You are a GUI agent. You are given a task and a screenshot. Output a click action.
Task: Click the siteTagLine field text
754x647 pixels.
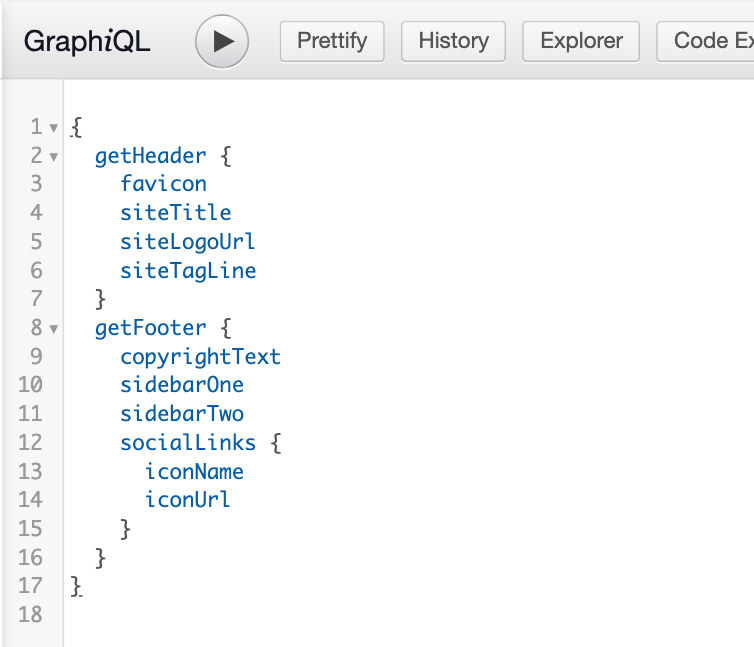click(x=188, y=271)
